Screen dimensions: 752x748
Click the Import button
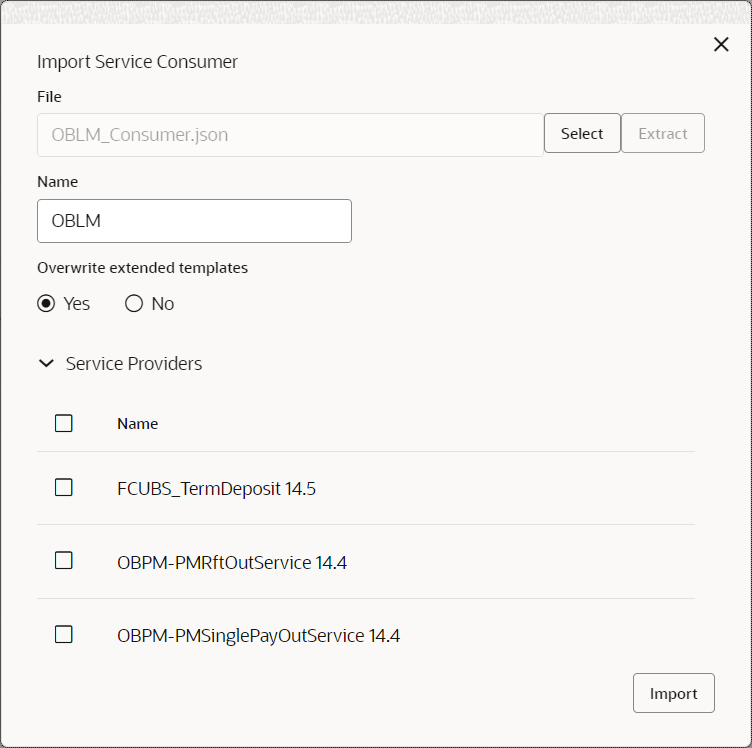click(673, 693)
